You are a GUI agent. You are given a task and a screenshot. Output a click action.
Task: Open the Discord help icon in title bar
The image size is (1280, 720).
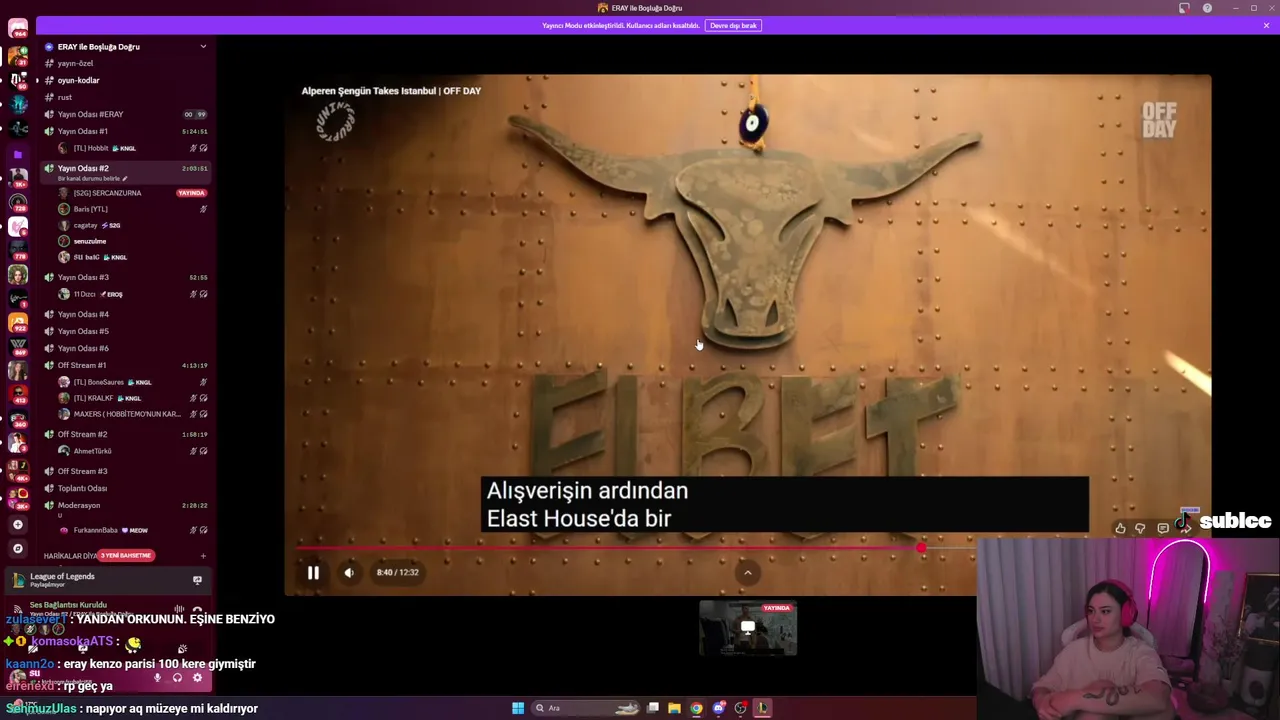click(x=1207, y=8)
